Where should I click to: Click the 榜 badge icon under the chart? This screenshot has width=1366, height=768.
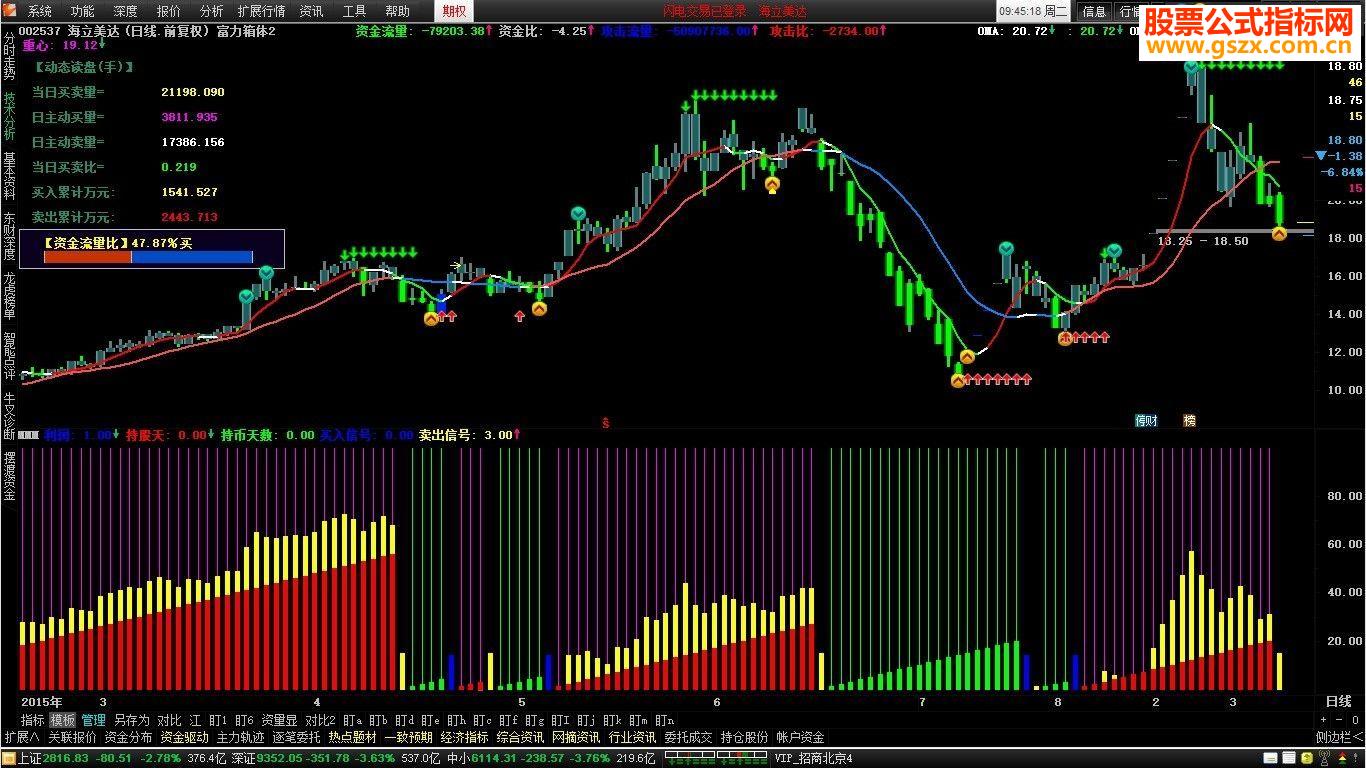point(1190,421)
